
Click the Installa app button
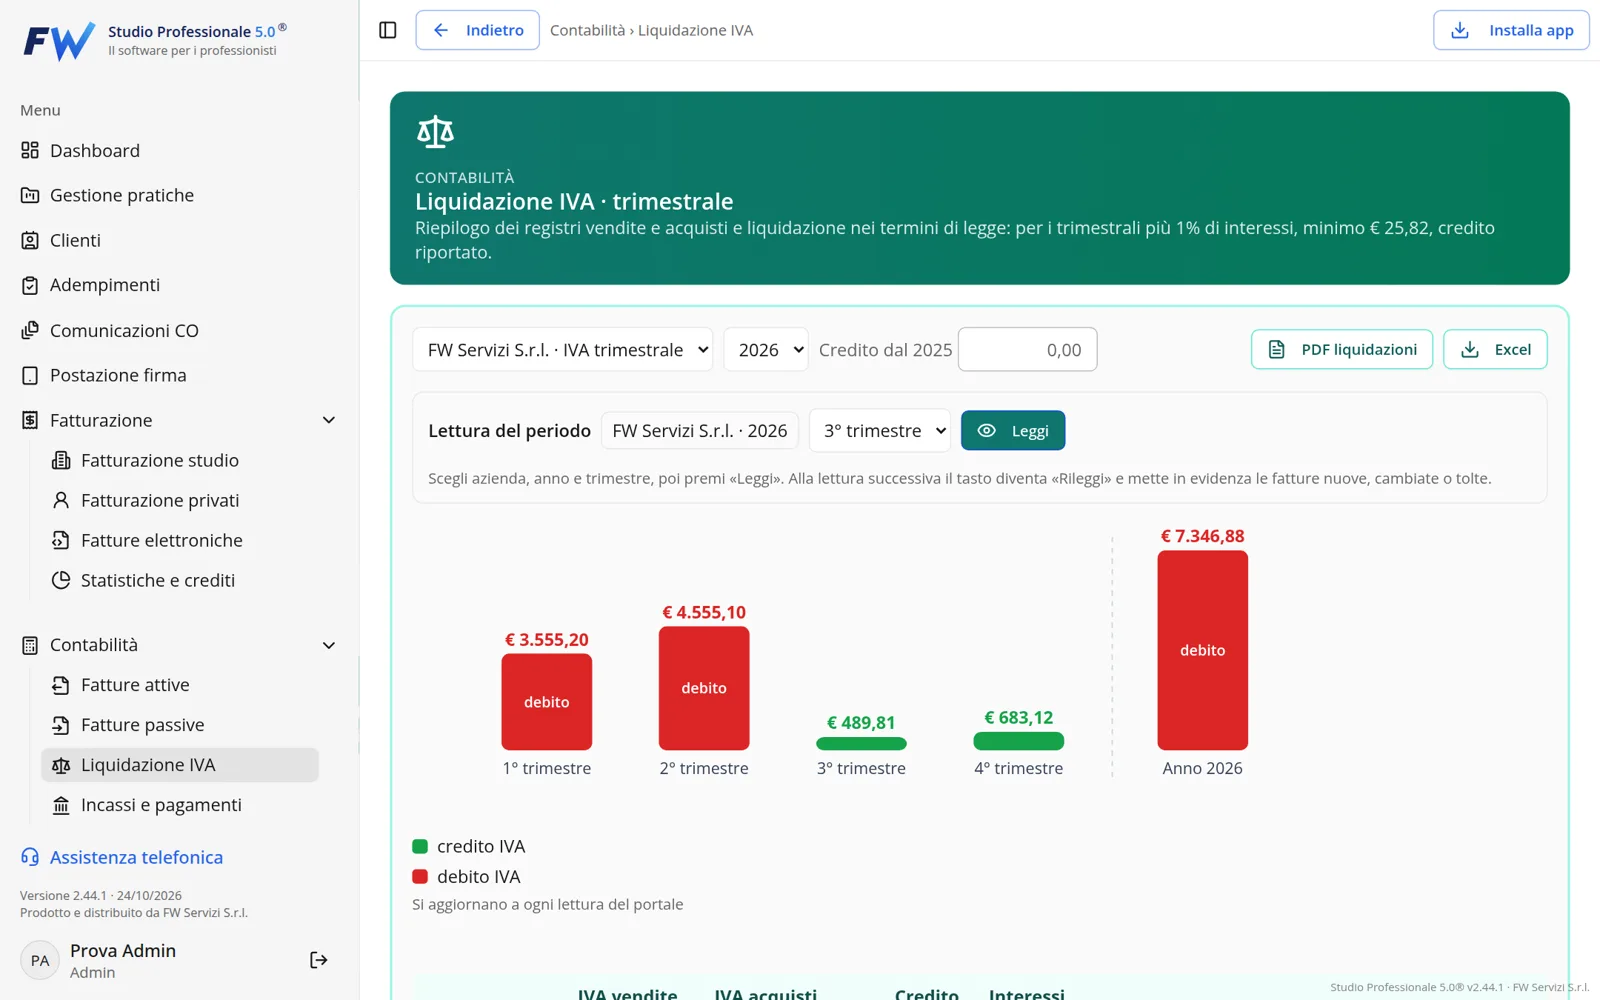click(x=1511, y=30)
